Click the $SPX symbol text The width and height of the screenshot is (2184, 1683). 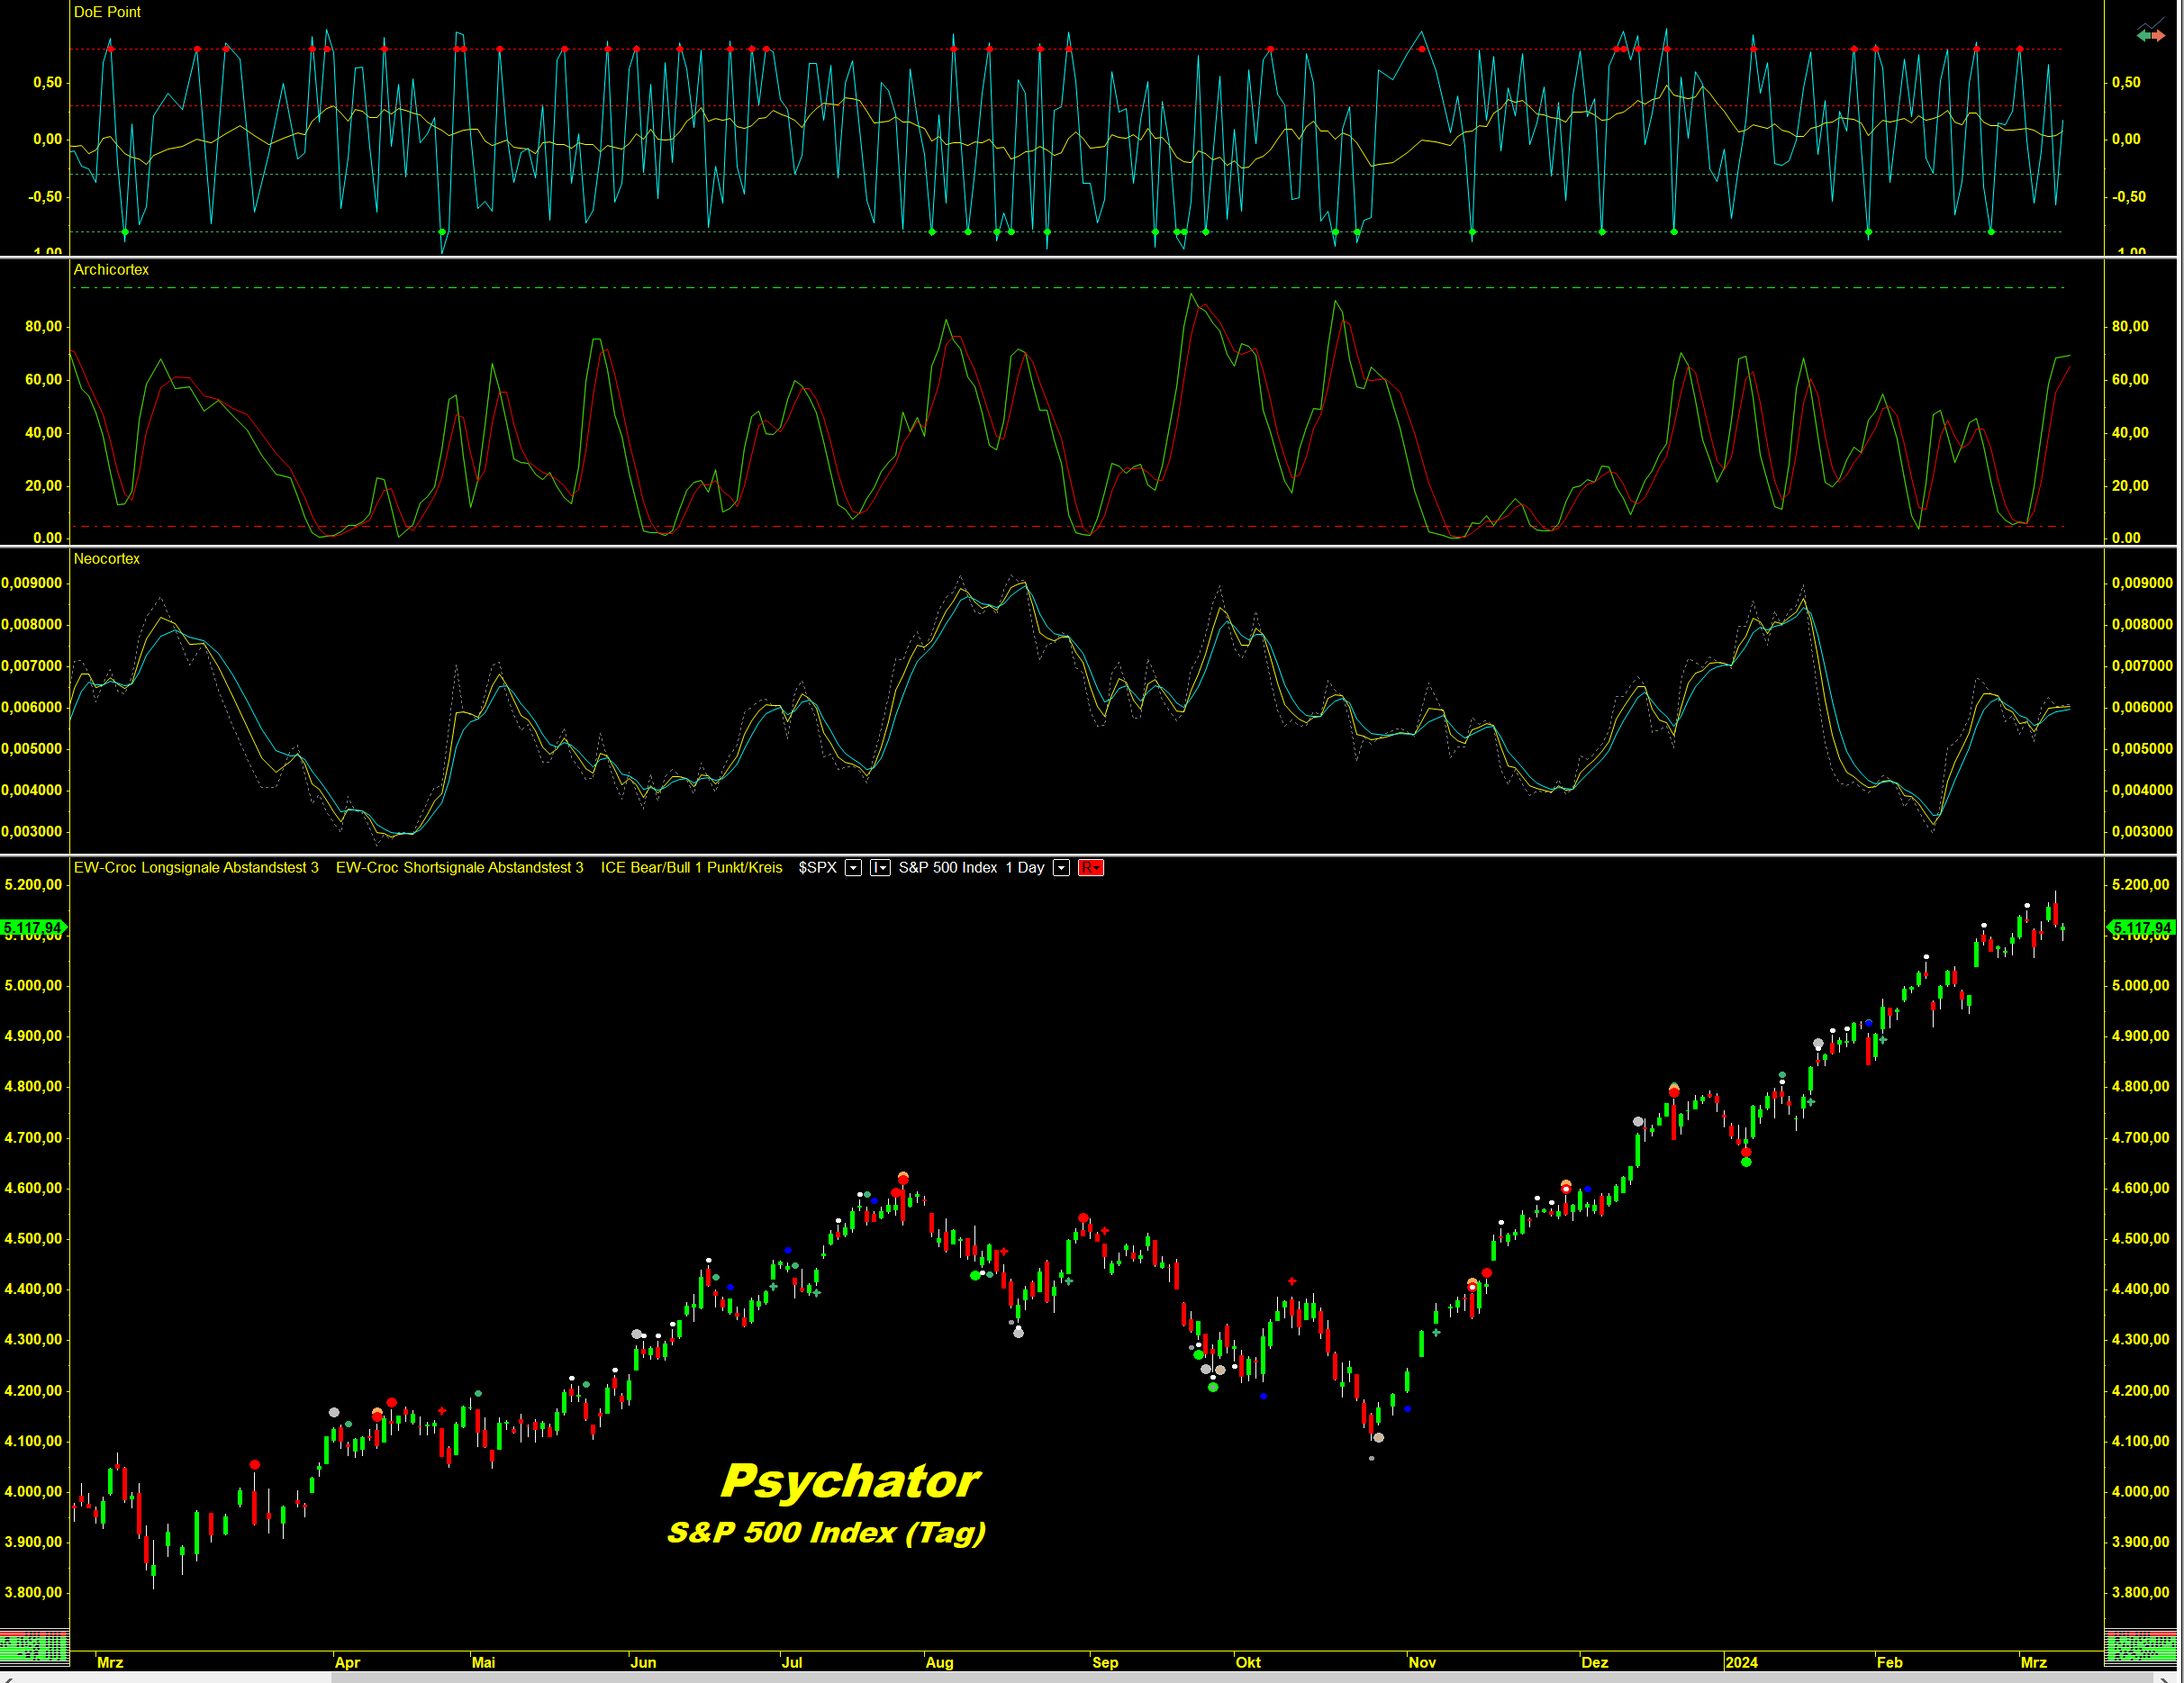817,868
